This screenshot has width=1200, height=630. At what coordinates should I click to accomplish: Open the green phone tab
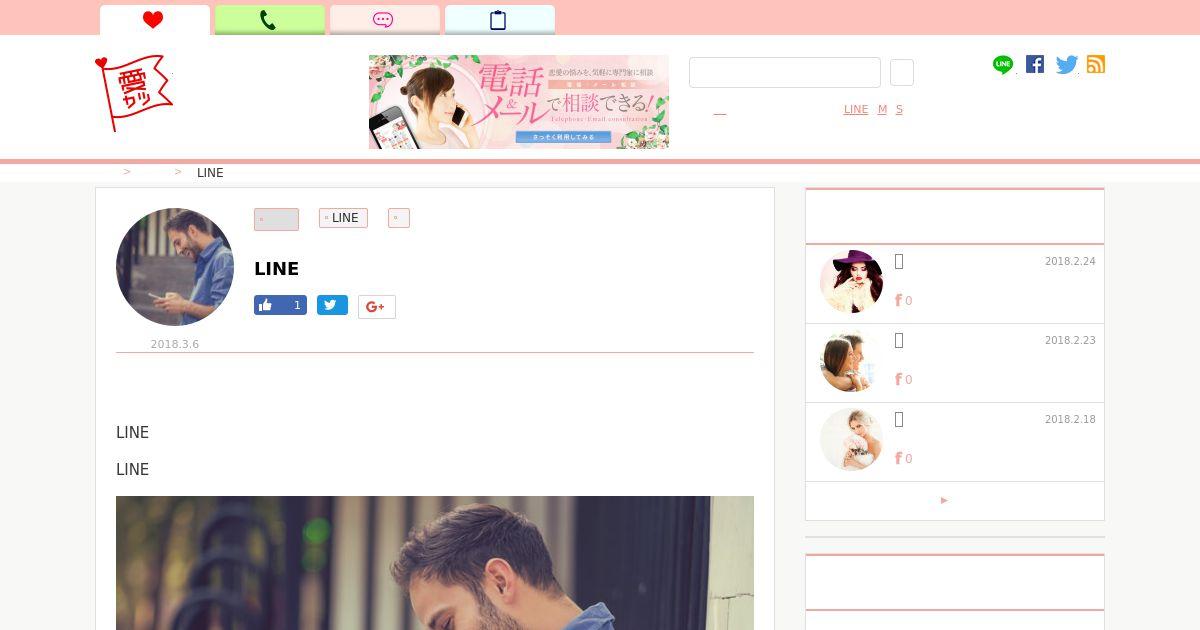tap(269, 20)
